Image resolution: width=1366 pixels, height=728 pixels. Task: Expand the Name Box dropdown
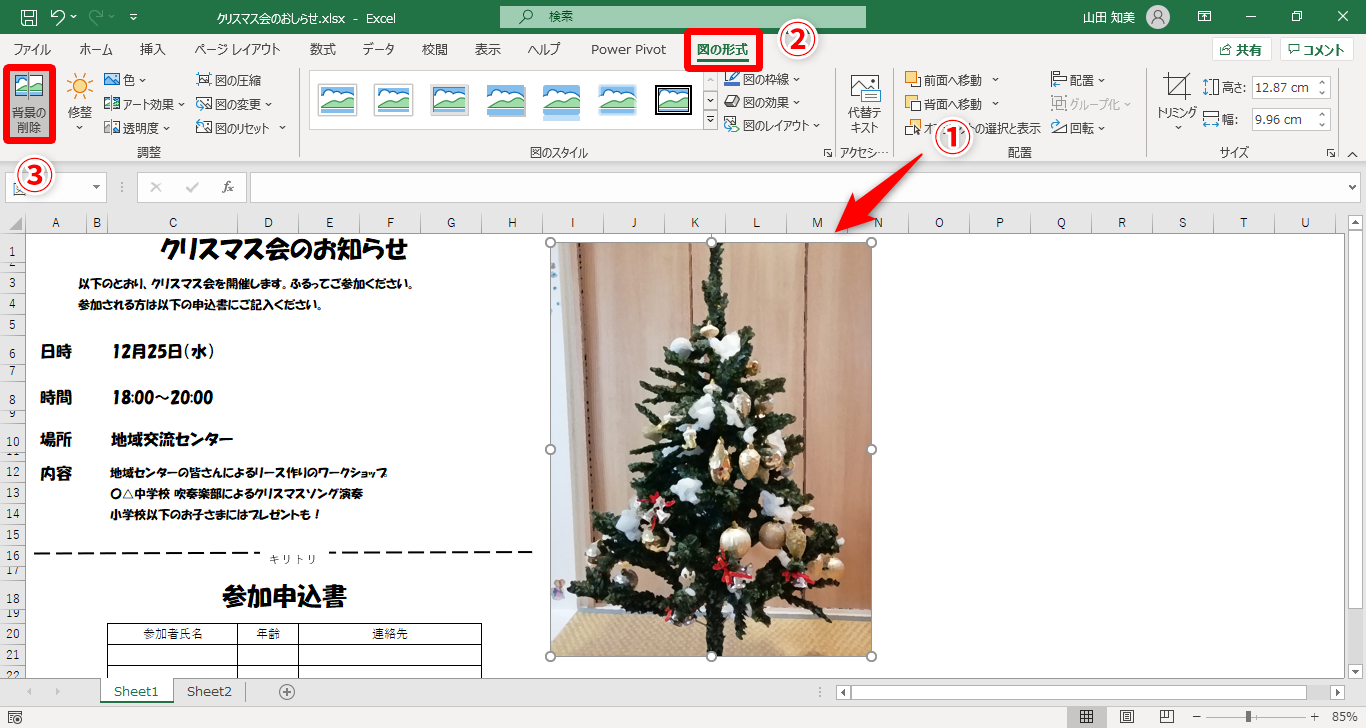(x=97, y=187)
